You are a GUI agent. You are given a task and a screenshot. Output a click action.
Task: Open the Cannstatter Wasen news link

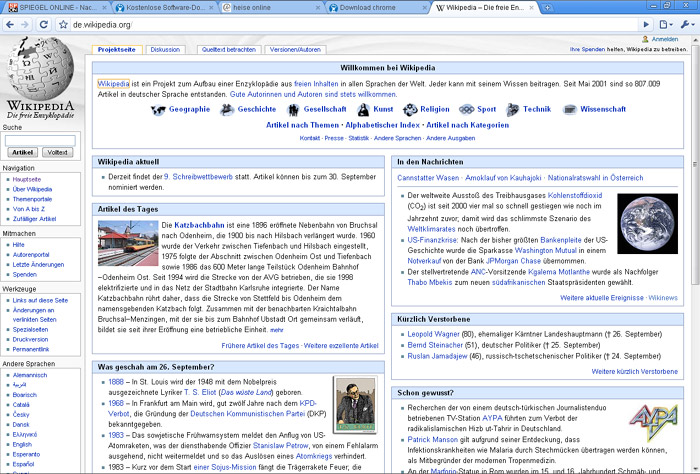(428, 178)
